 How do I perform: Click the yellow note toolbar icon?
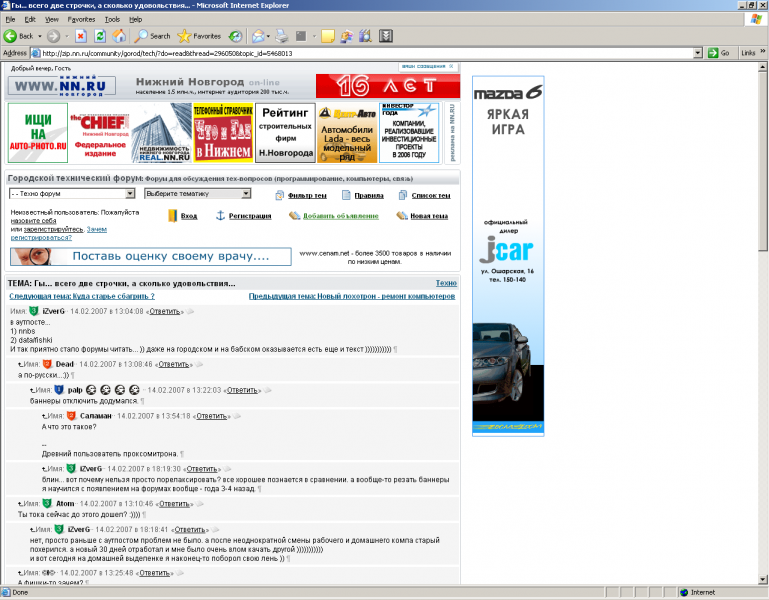[x=328, y=36]
